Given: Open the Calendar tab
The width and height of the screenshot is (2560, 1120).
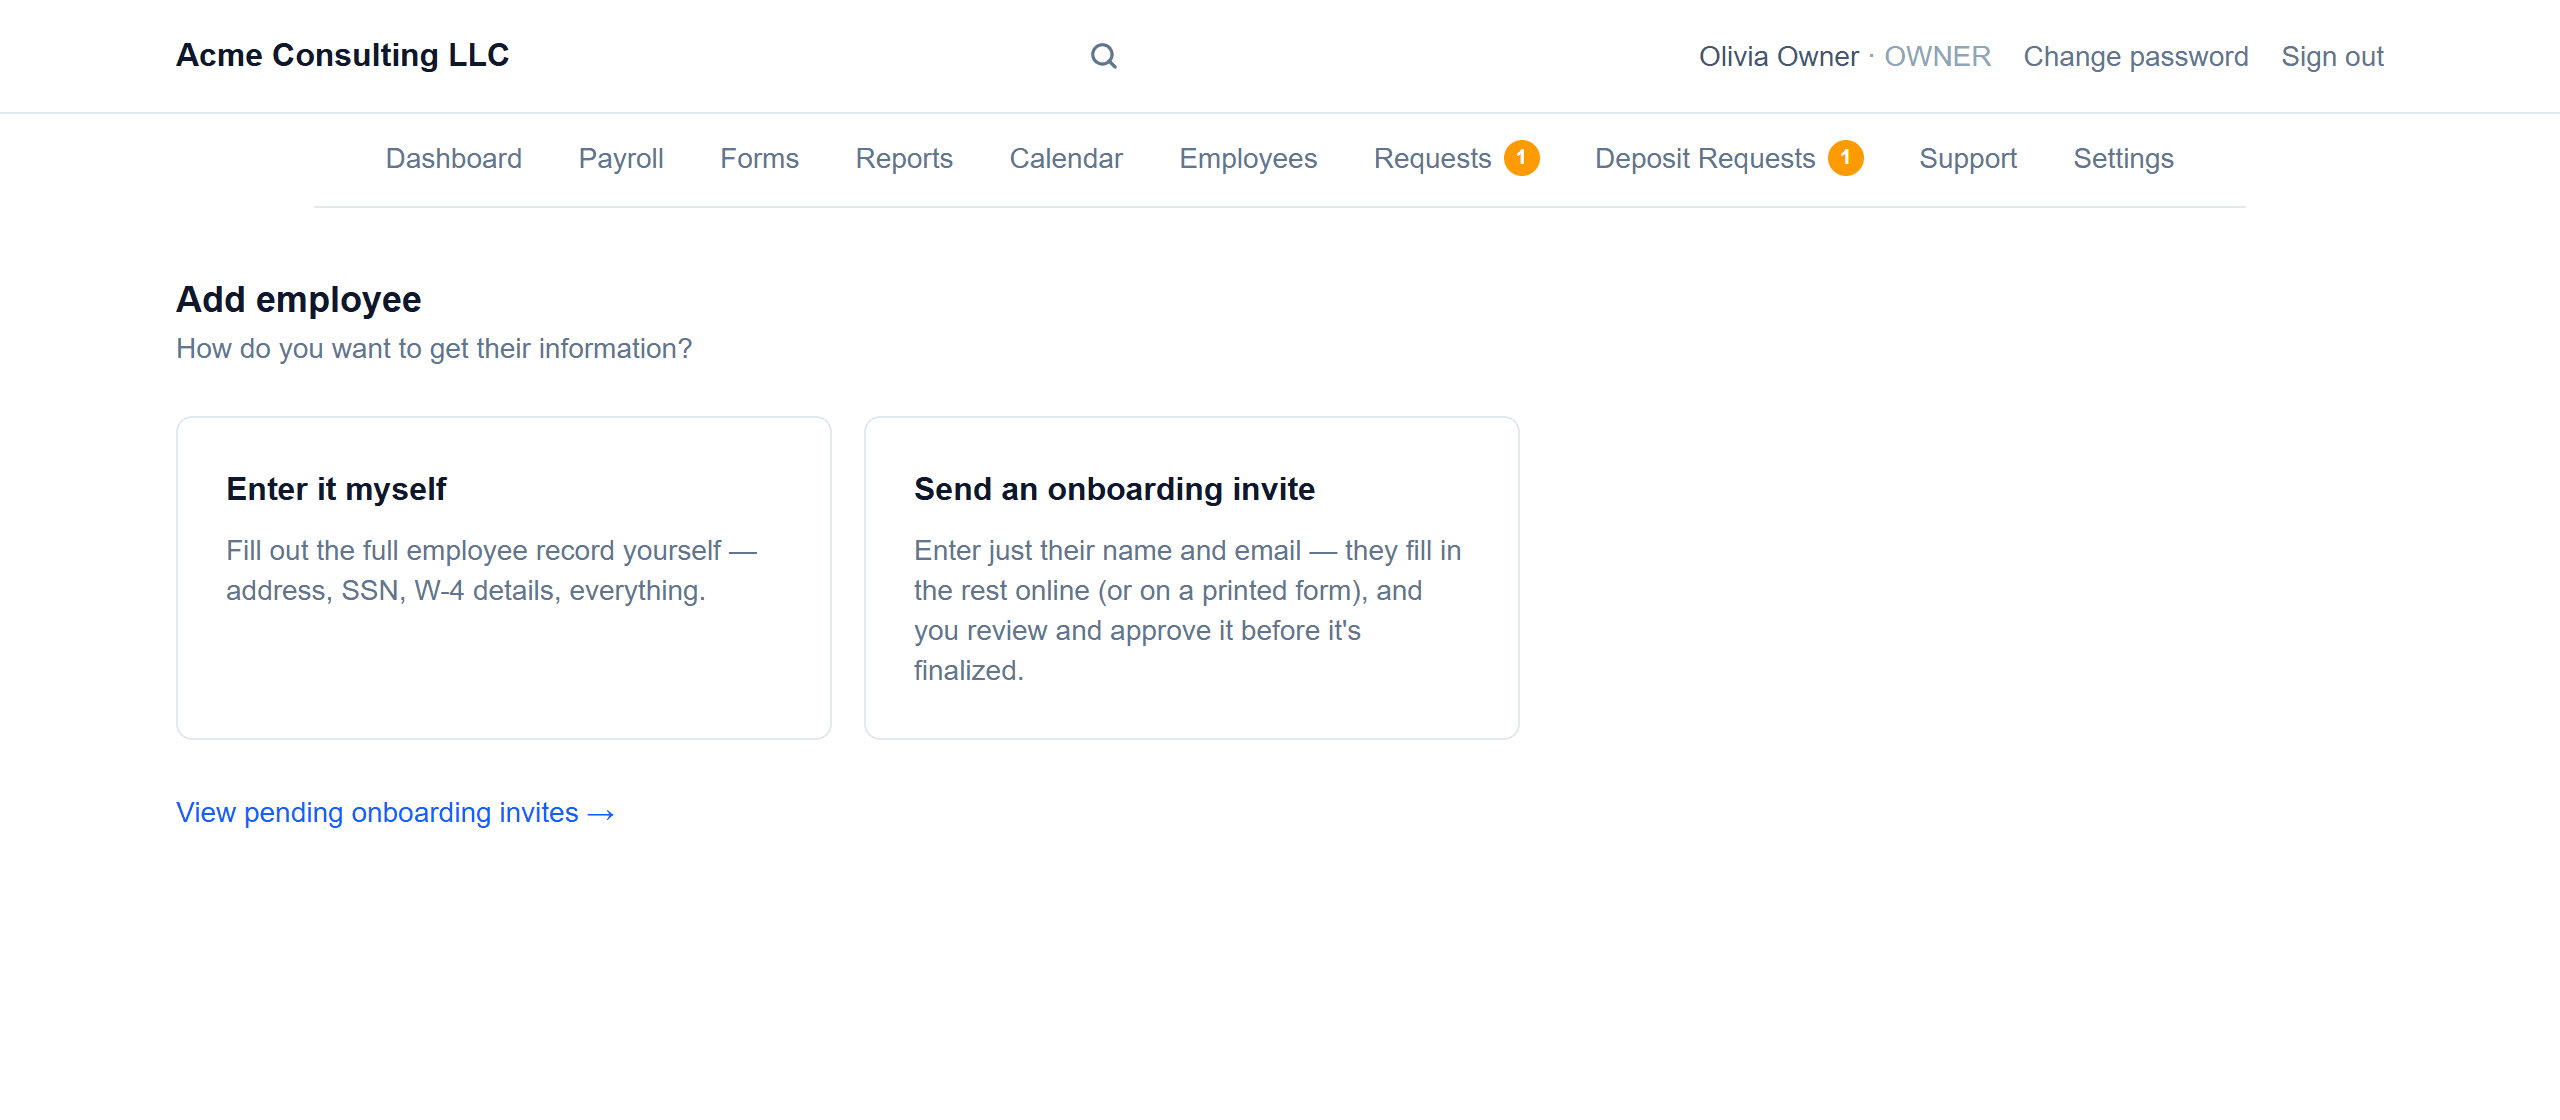Looking at the screenshot, I should 1066,158.
